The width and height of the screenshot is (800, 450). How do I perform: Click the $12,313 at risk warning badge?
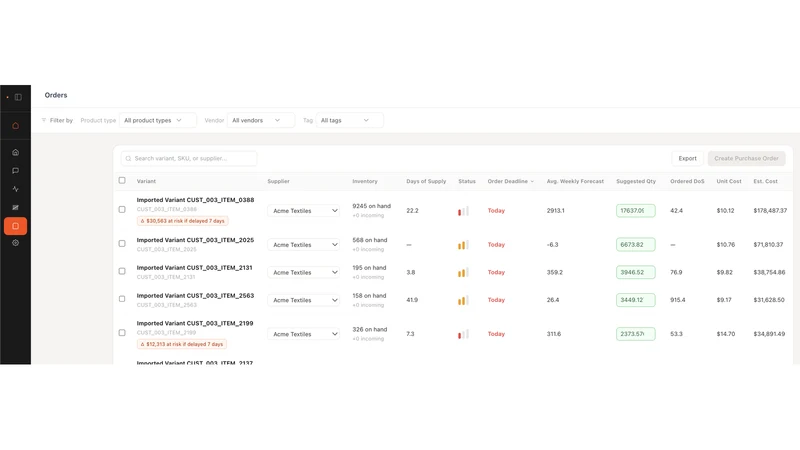click(182, 344)
